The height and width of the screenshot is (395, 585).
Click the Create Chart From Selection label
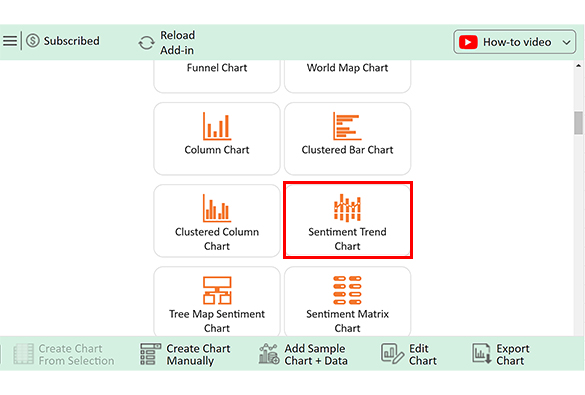coord(76,354)
